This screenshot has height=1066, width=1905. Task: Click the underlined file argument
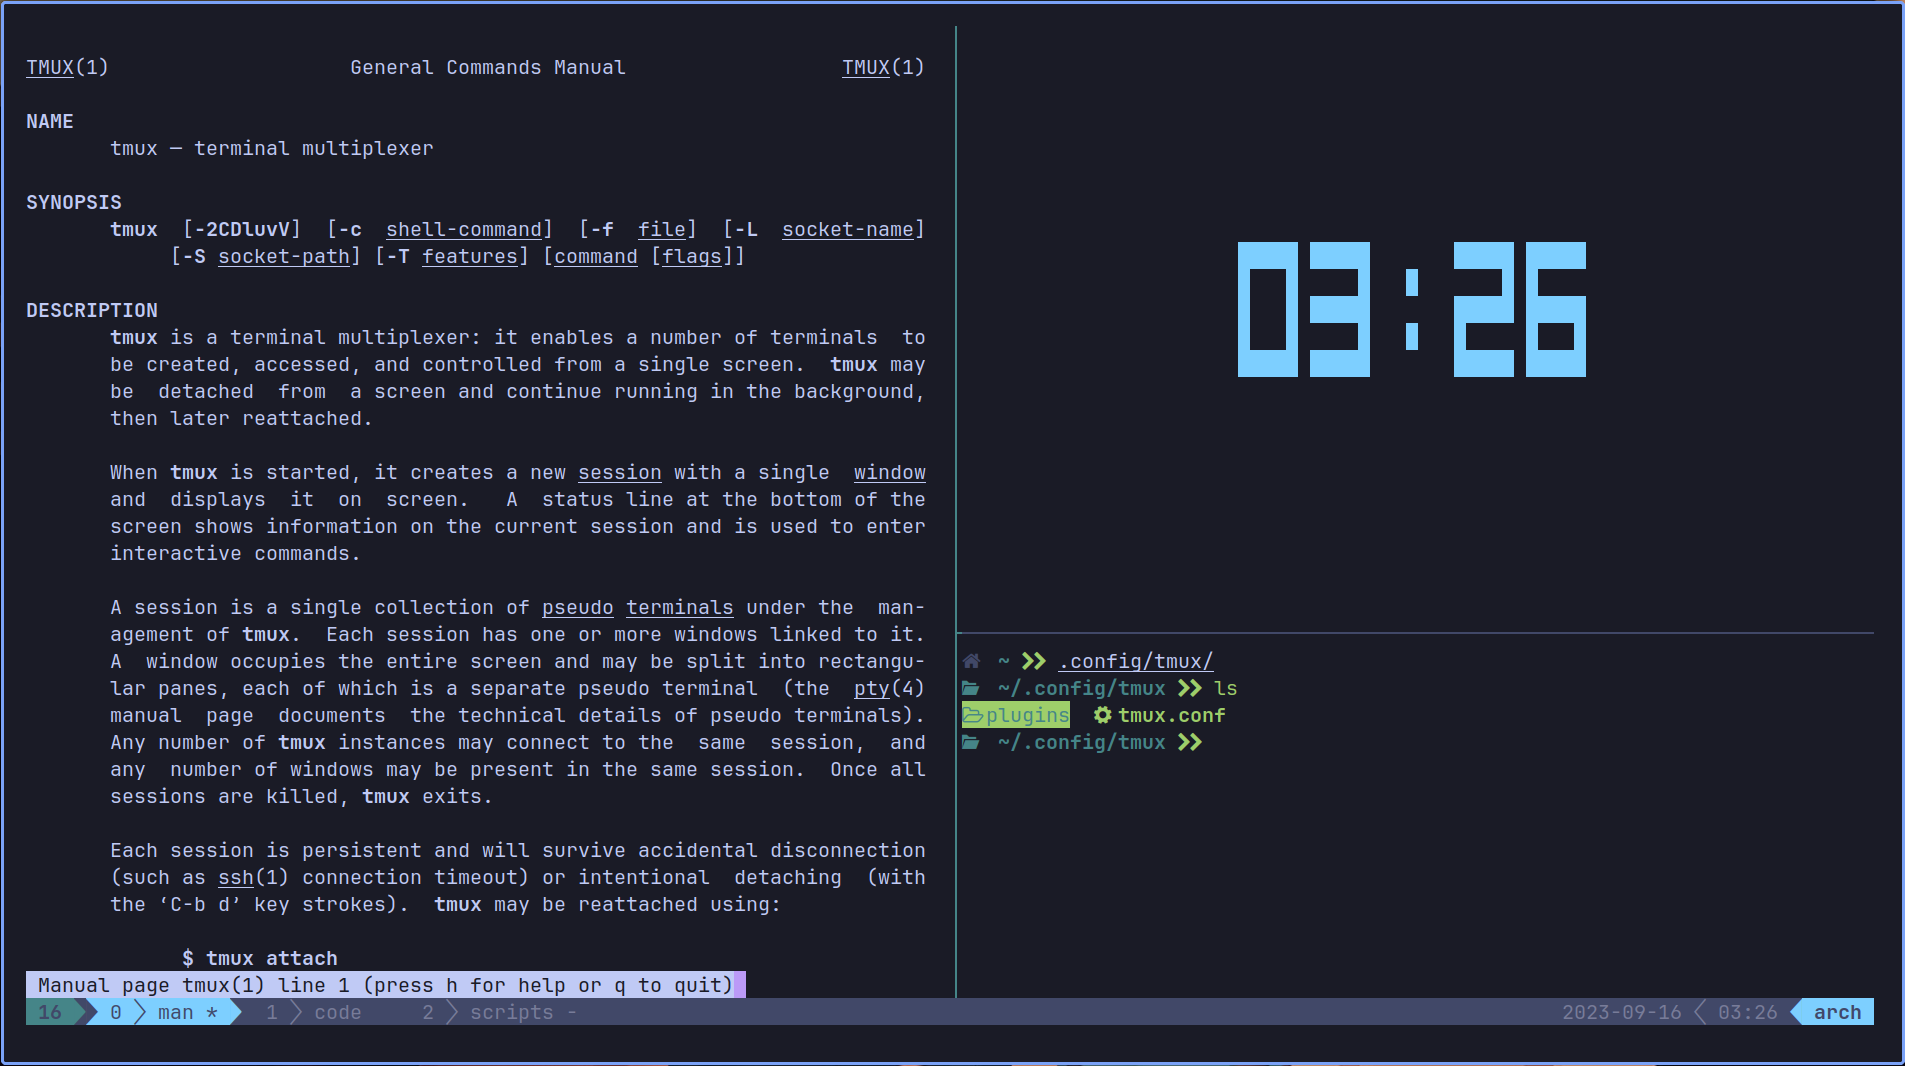tap(662, 229)
